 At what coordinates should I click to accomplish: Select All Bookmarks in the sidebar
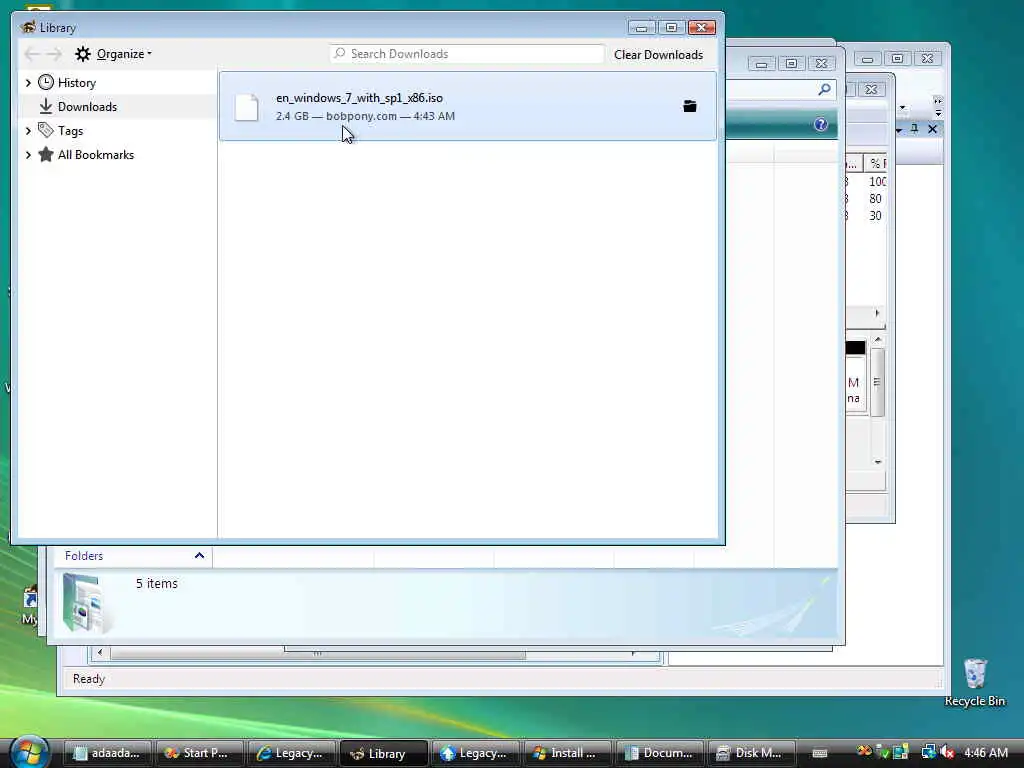(96, 155)
